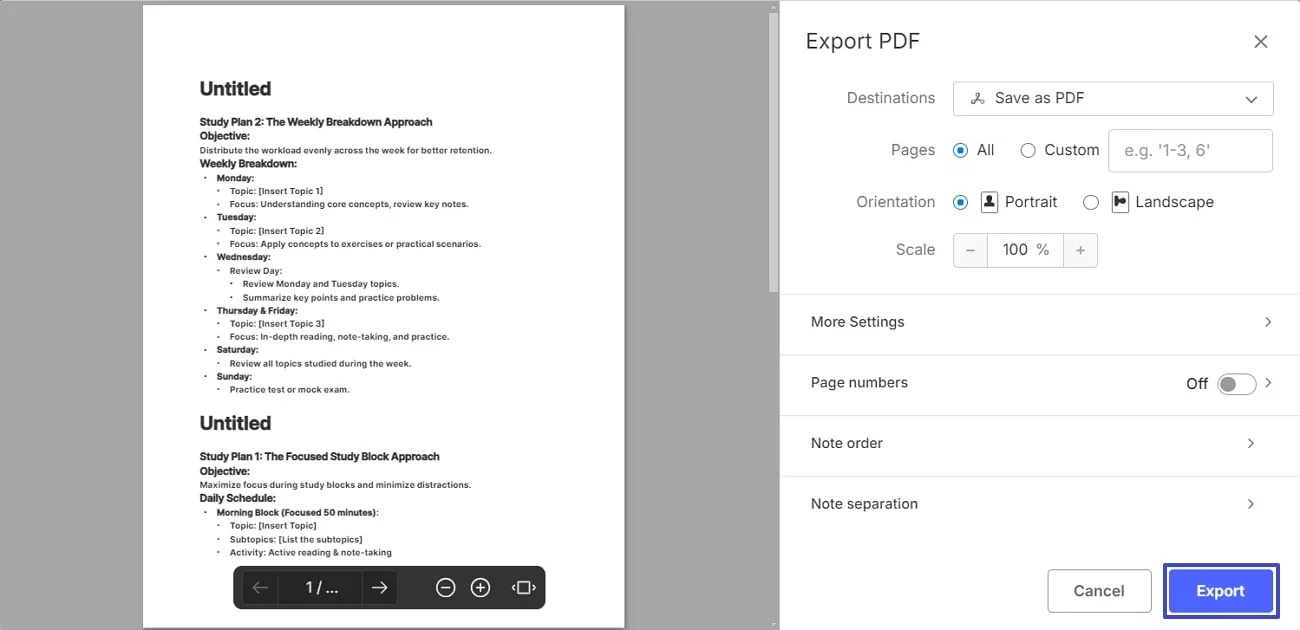Click the page fit view icon
The image size is (1300, 630).
pos(522,587)
